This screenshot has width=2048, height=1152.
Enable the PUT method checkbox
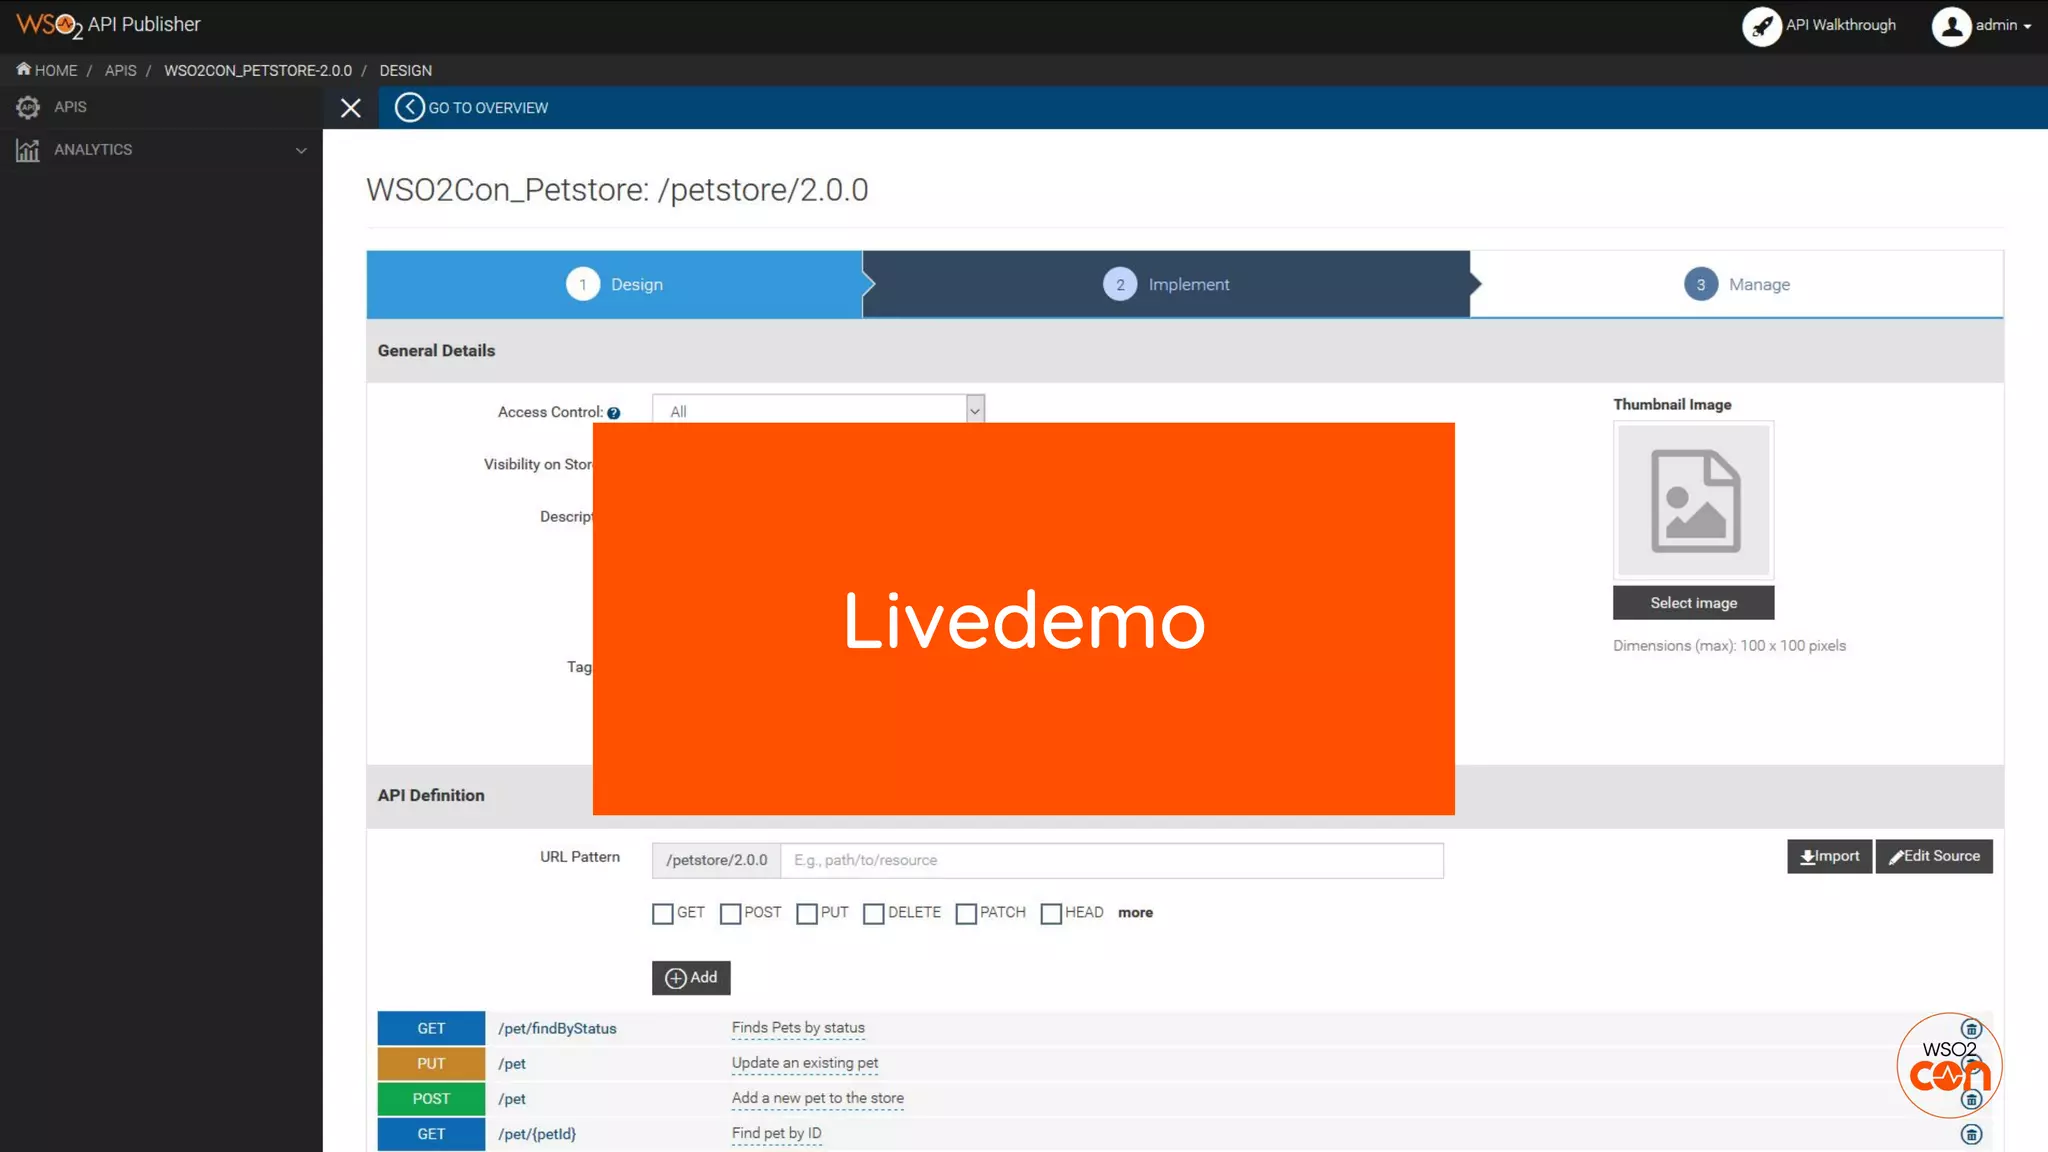[807, 914]
